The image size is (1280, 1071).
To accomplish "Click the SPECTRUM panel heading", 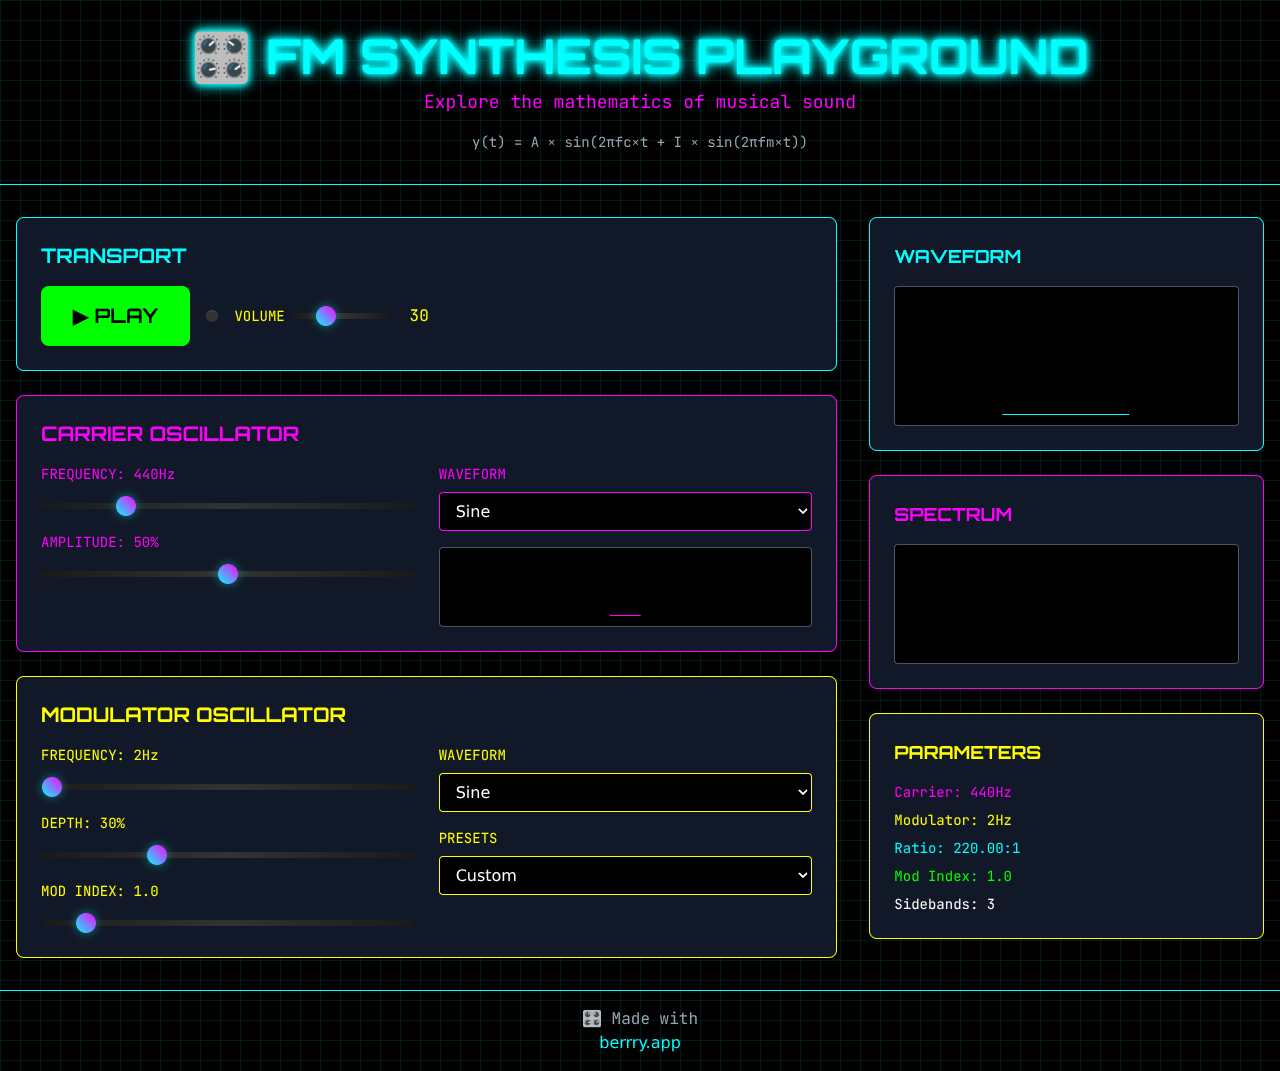I will point(953,515).
